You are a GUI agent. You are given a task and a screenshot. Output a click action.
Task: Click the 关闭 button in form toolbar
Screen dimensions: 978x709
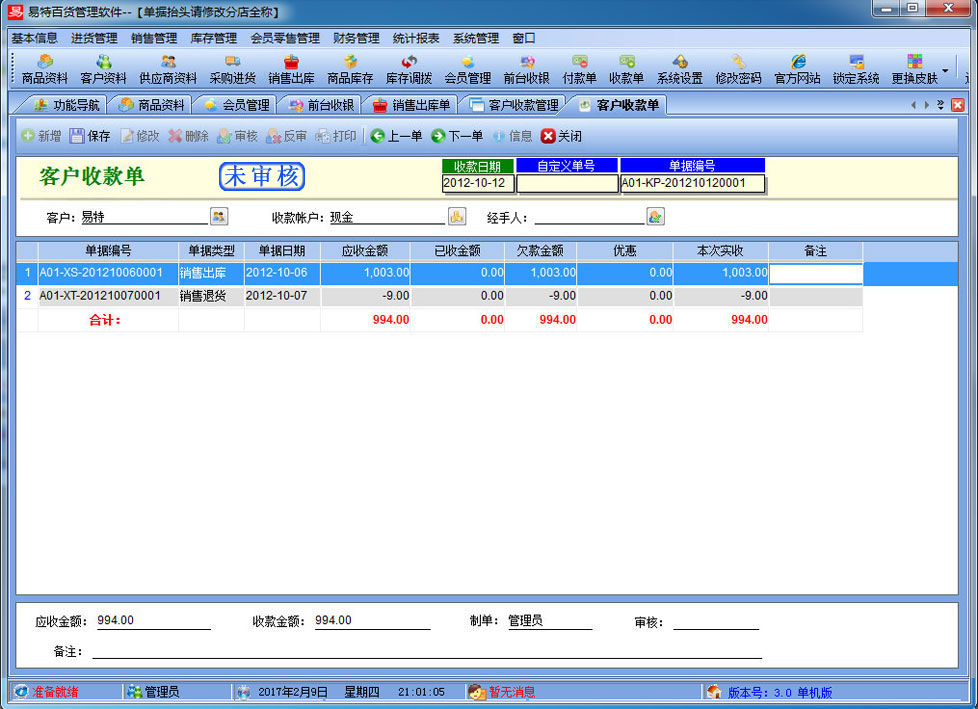click(561, 136)
